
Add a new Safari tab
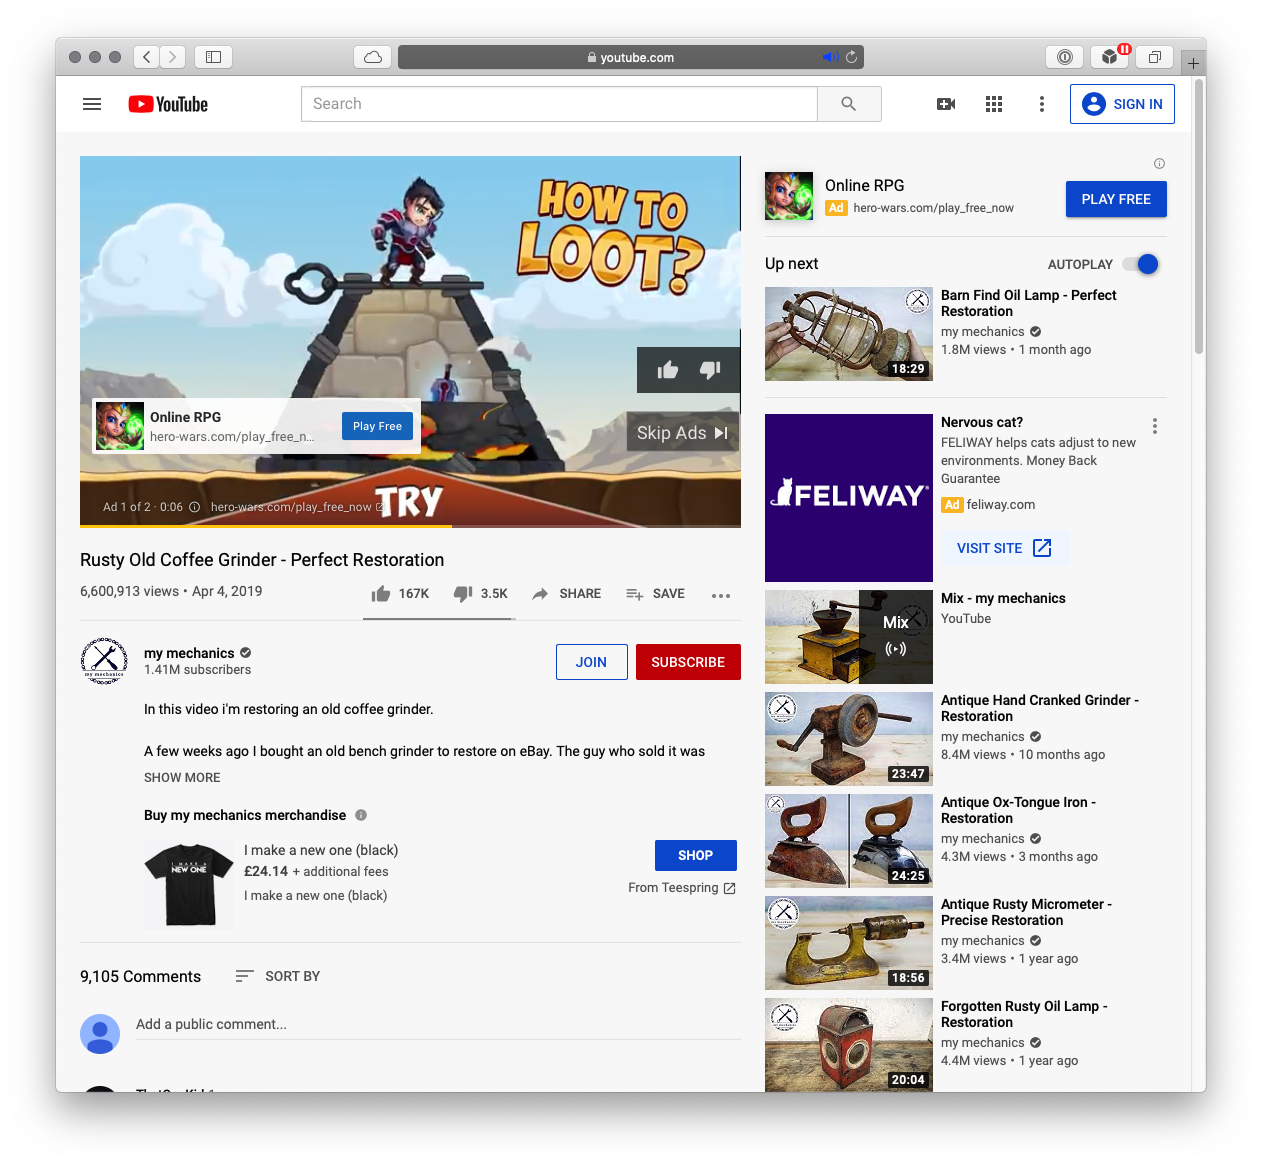click(1193, 63)
